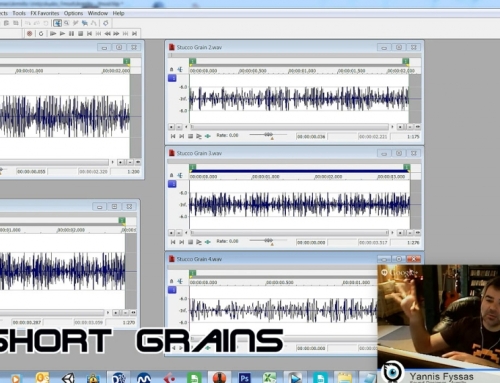Screen dimensions: 500x383
Task: Open the sticky notes icon on taskbar
Action: tap(345, 378)
